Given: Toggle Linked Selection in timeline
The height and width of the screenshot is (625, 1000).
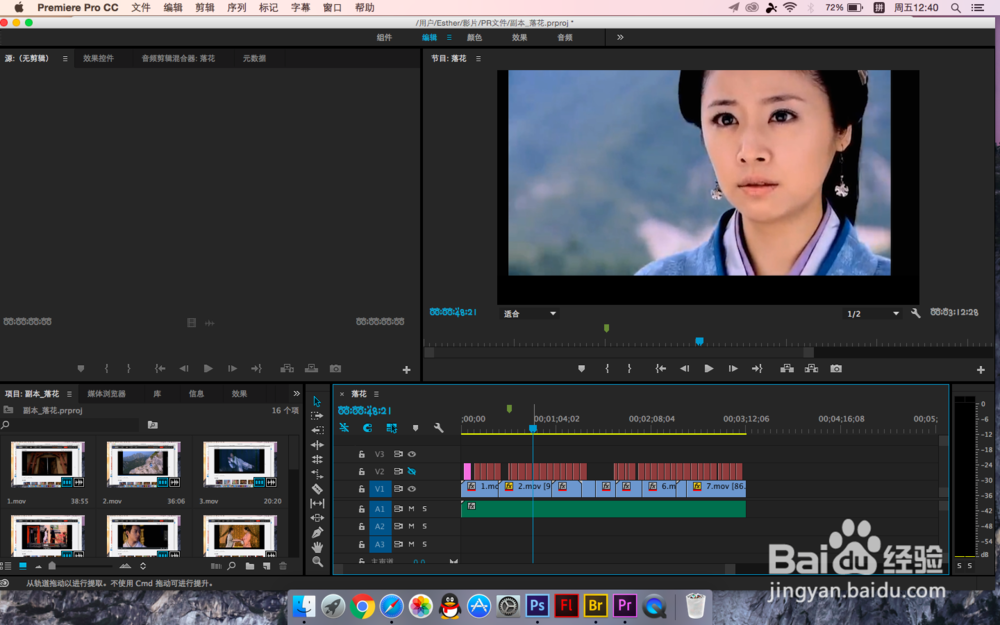Looking at the screenshot, I should [x=392, y=428].
